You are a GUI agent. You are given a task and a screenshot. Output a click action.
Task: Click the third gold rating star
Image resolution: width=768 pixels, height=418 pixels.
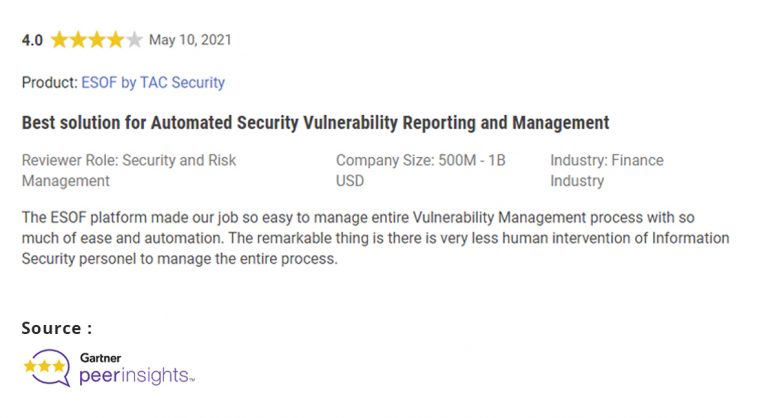pyautogui.click(x=96, y=40)
